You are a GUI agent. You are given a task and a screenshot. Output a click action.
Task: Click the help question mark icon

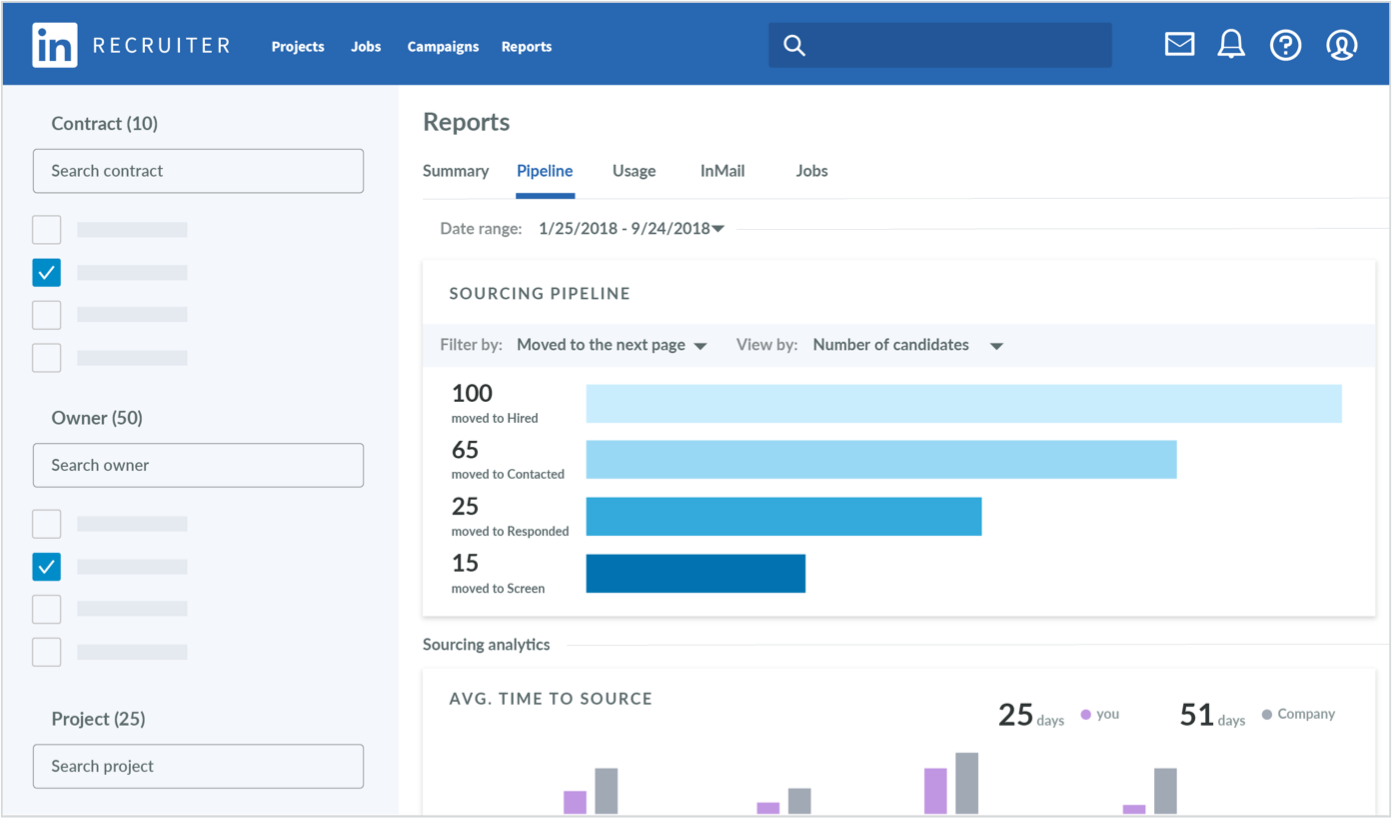(1286, 44)
